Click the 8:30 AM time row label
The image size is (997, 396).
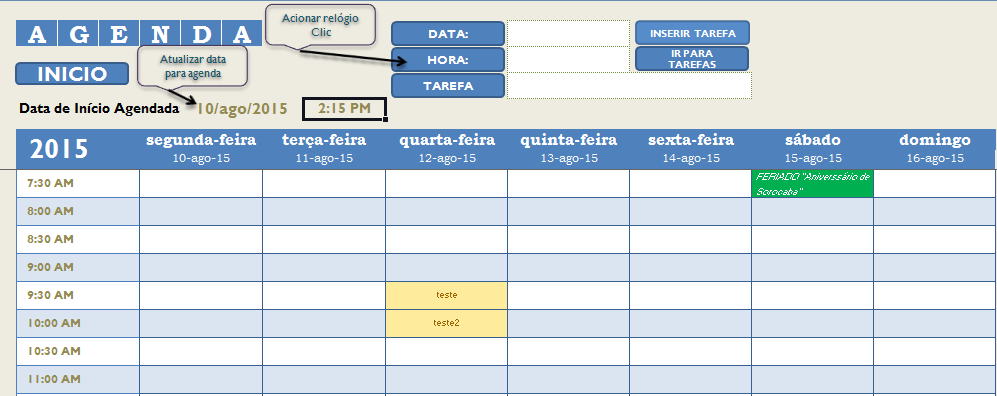pyautogui.click(x=78, y=239)
